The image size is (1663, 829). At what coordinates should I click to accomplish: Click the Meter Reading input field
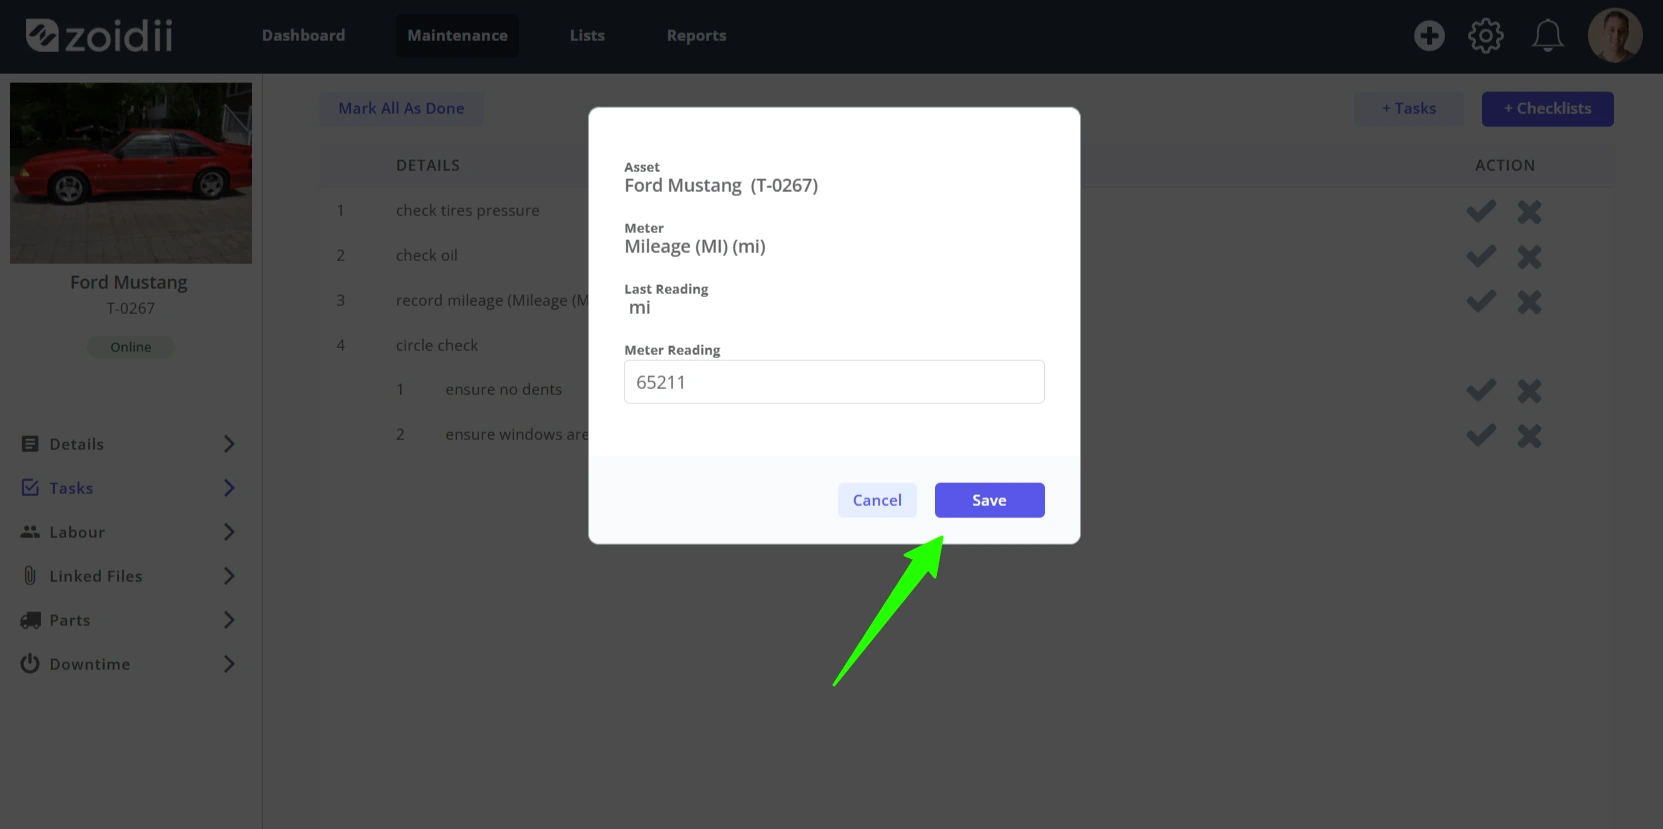pos(834,382)
